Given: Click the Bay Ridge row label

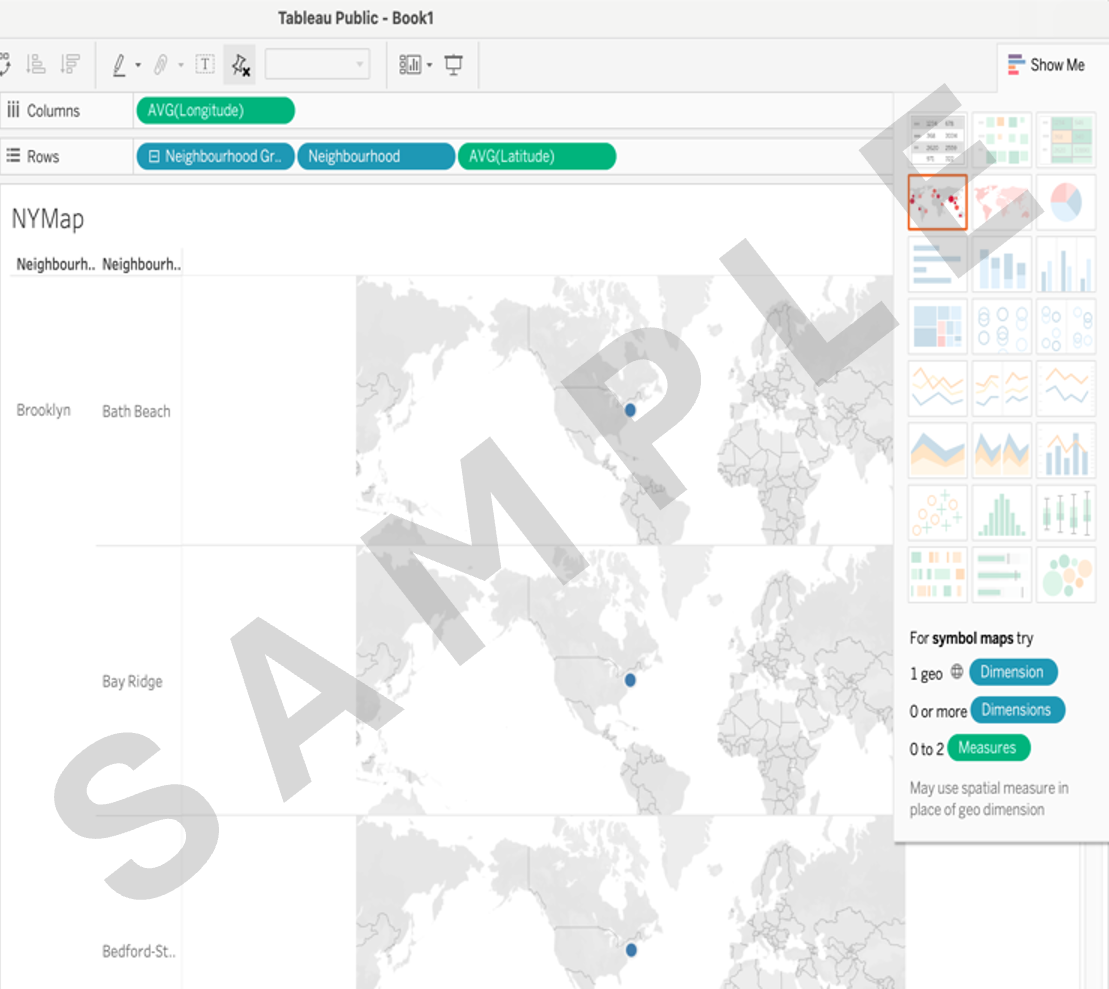Looking at the screenshot, I should click(x=132, y=682).
